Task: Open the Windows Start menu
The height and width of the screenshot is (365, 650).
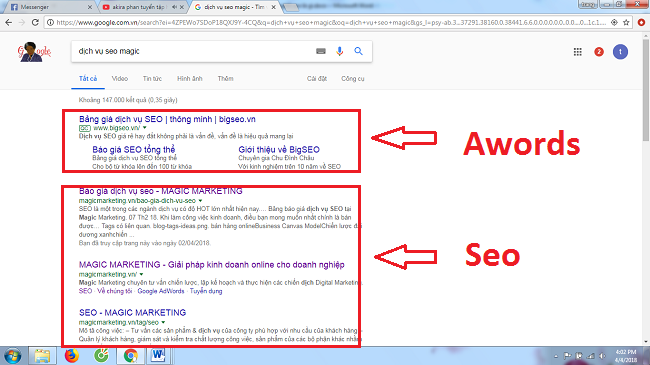Action: tap(12, 356)
